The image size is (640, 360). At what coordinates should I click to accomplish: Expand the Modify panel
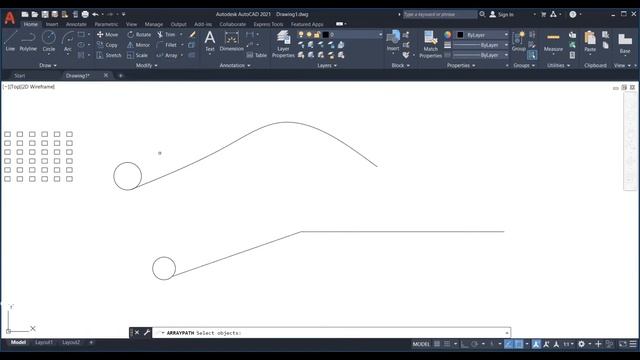click(x=146, y=65)
